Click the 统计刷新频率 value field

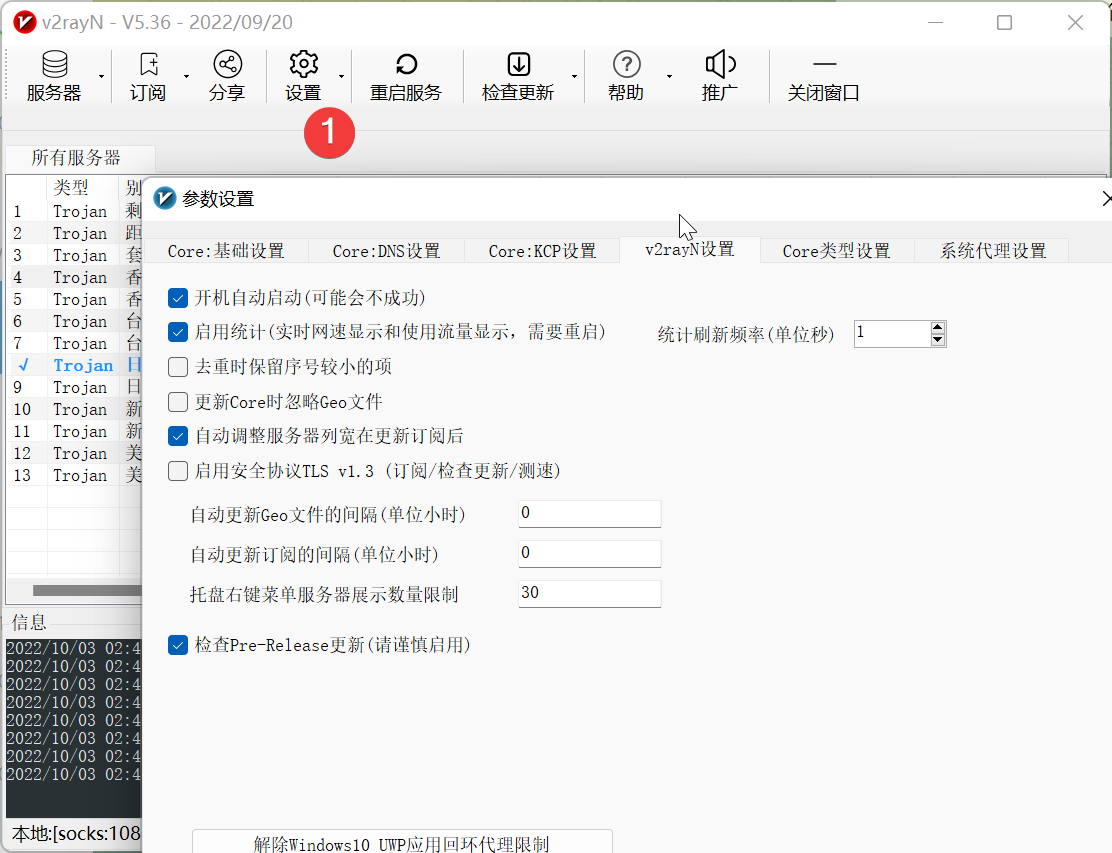(892, 333)
